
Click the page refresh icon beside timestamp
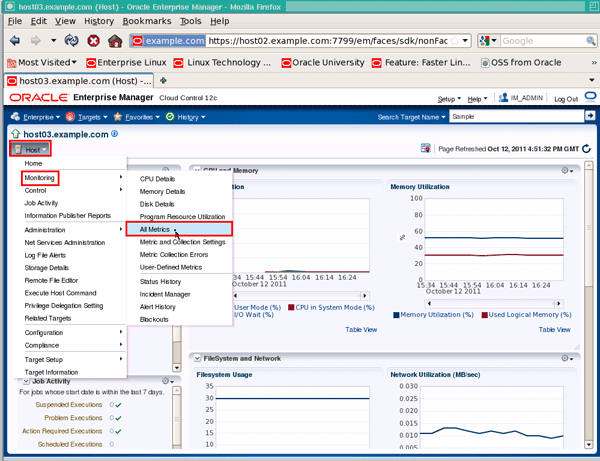[586, 148]
